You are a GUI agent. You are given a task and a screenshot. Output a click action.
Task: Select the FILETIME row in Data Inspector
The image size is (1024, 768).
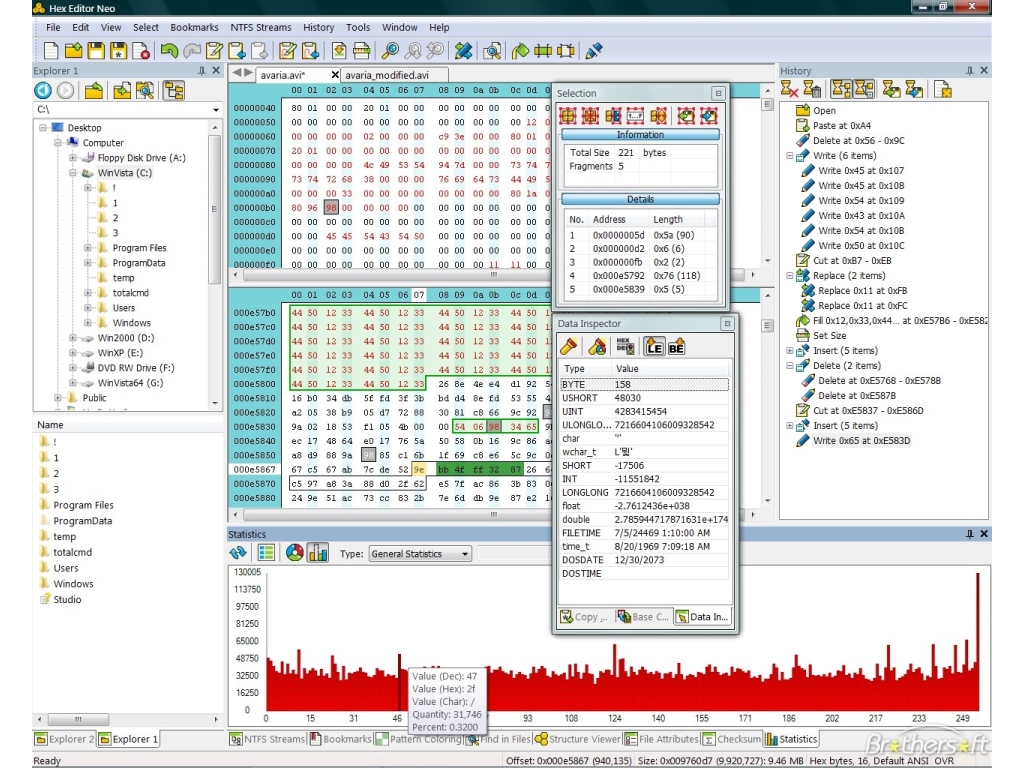pos(644,533)
